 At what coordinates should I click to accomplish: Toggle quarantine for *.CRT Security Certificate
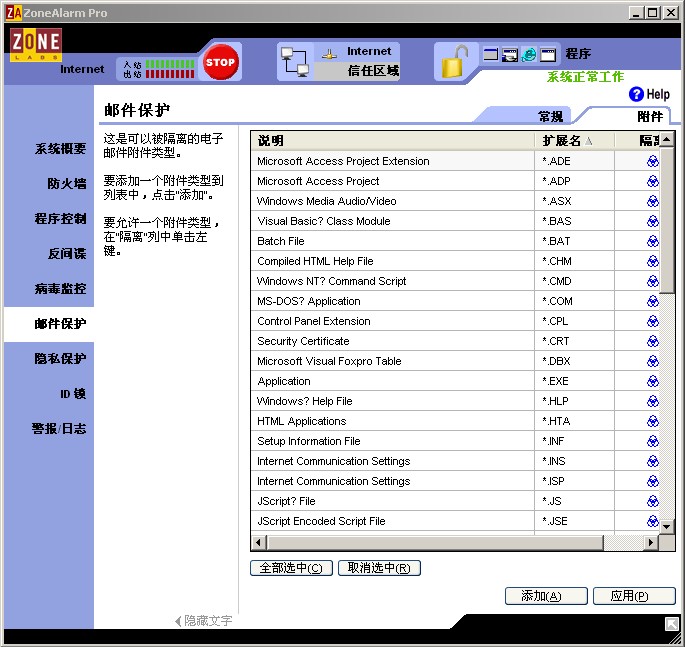(653, 341)
